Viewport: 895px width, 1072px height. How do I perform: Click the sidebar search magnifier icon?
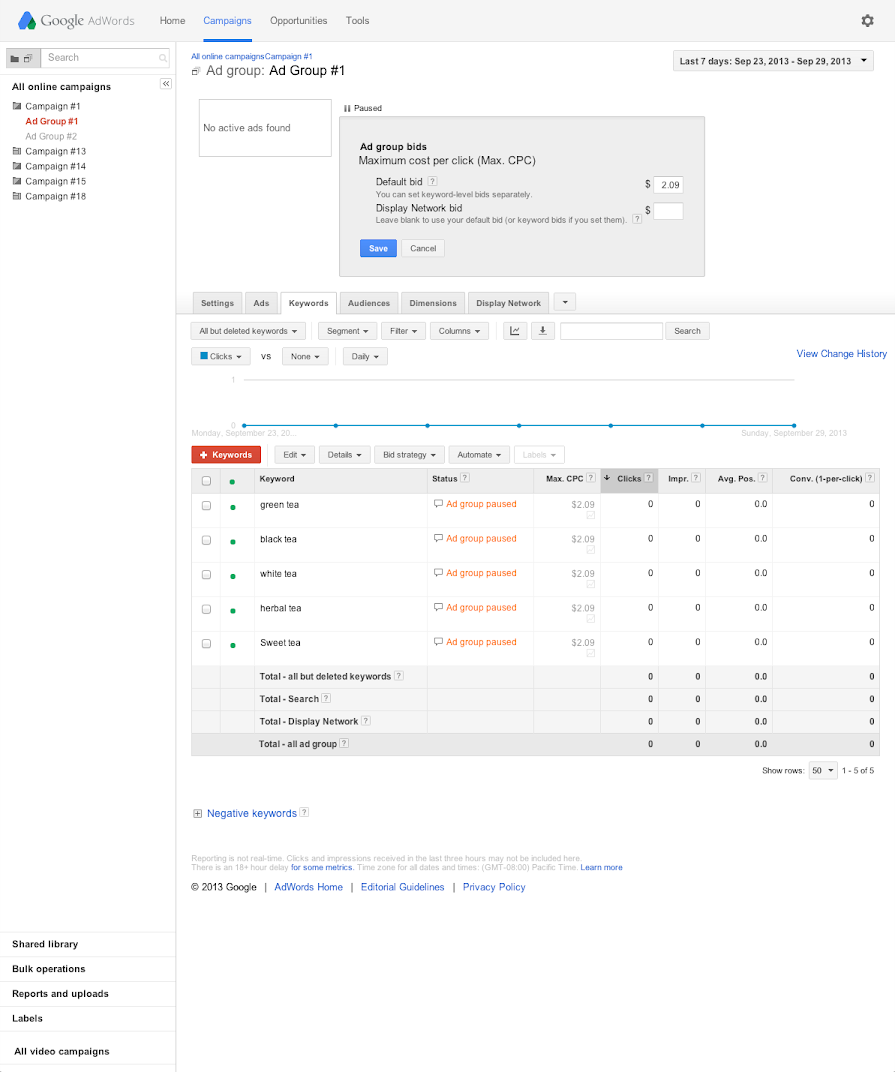163,58
